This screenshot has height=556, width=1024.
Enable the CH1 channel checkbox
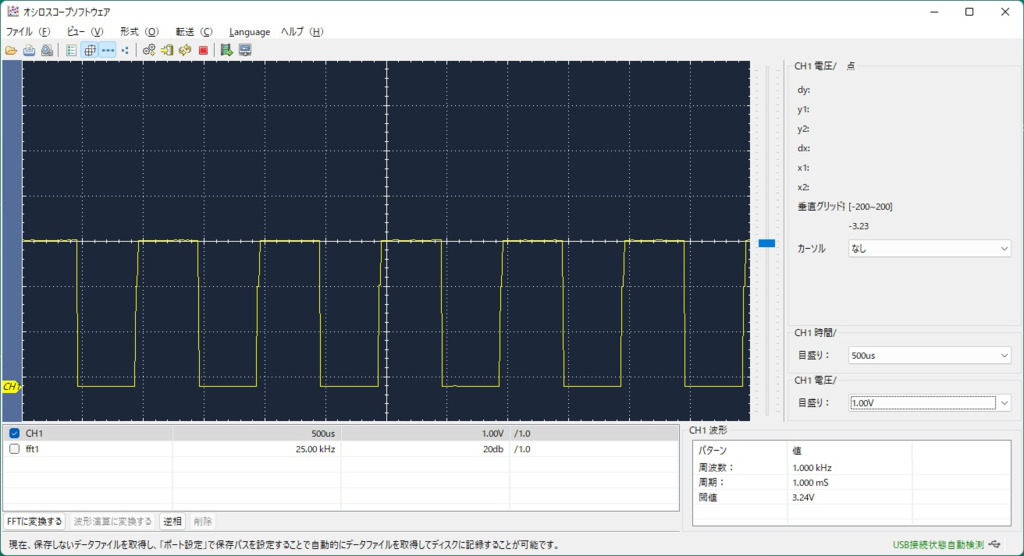coord(14,433)
